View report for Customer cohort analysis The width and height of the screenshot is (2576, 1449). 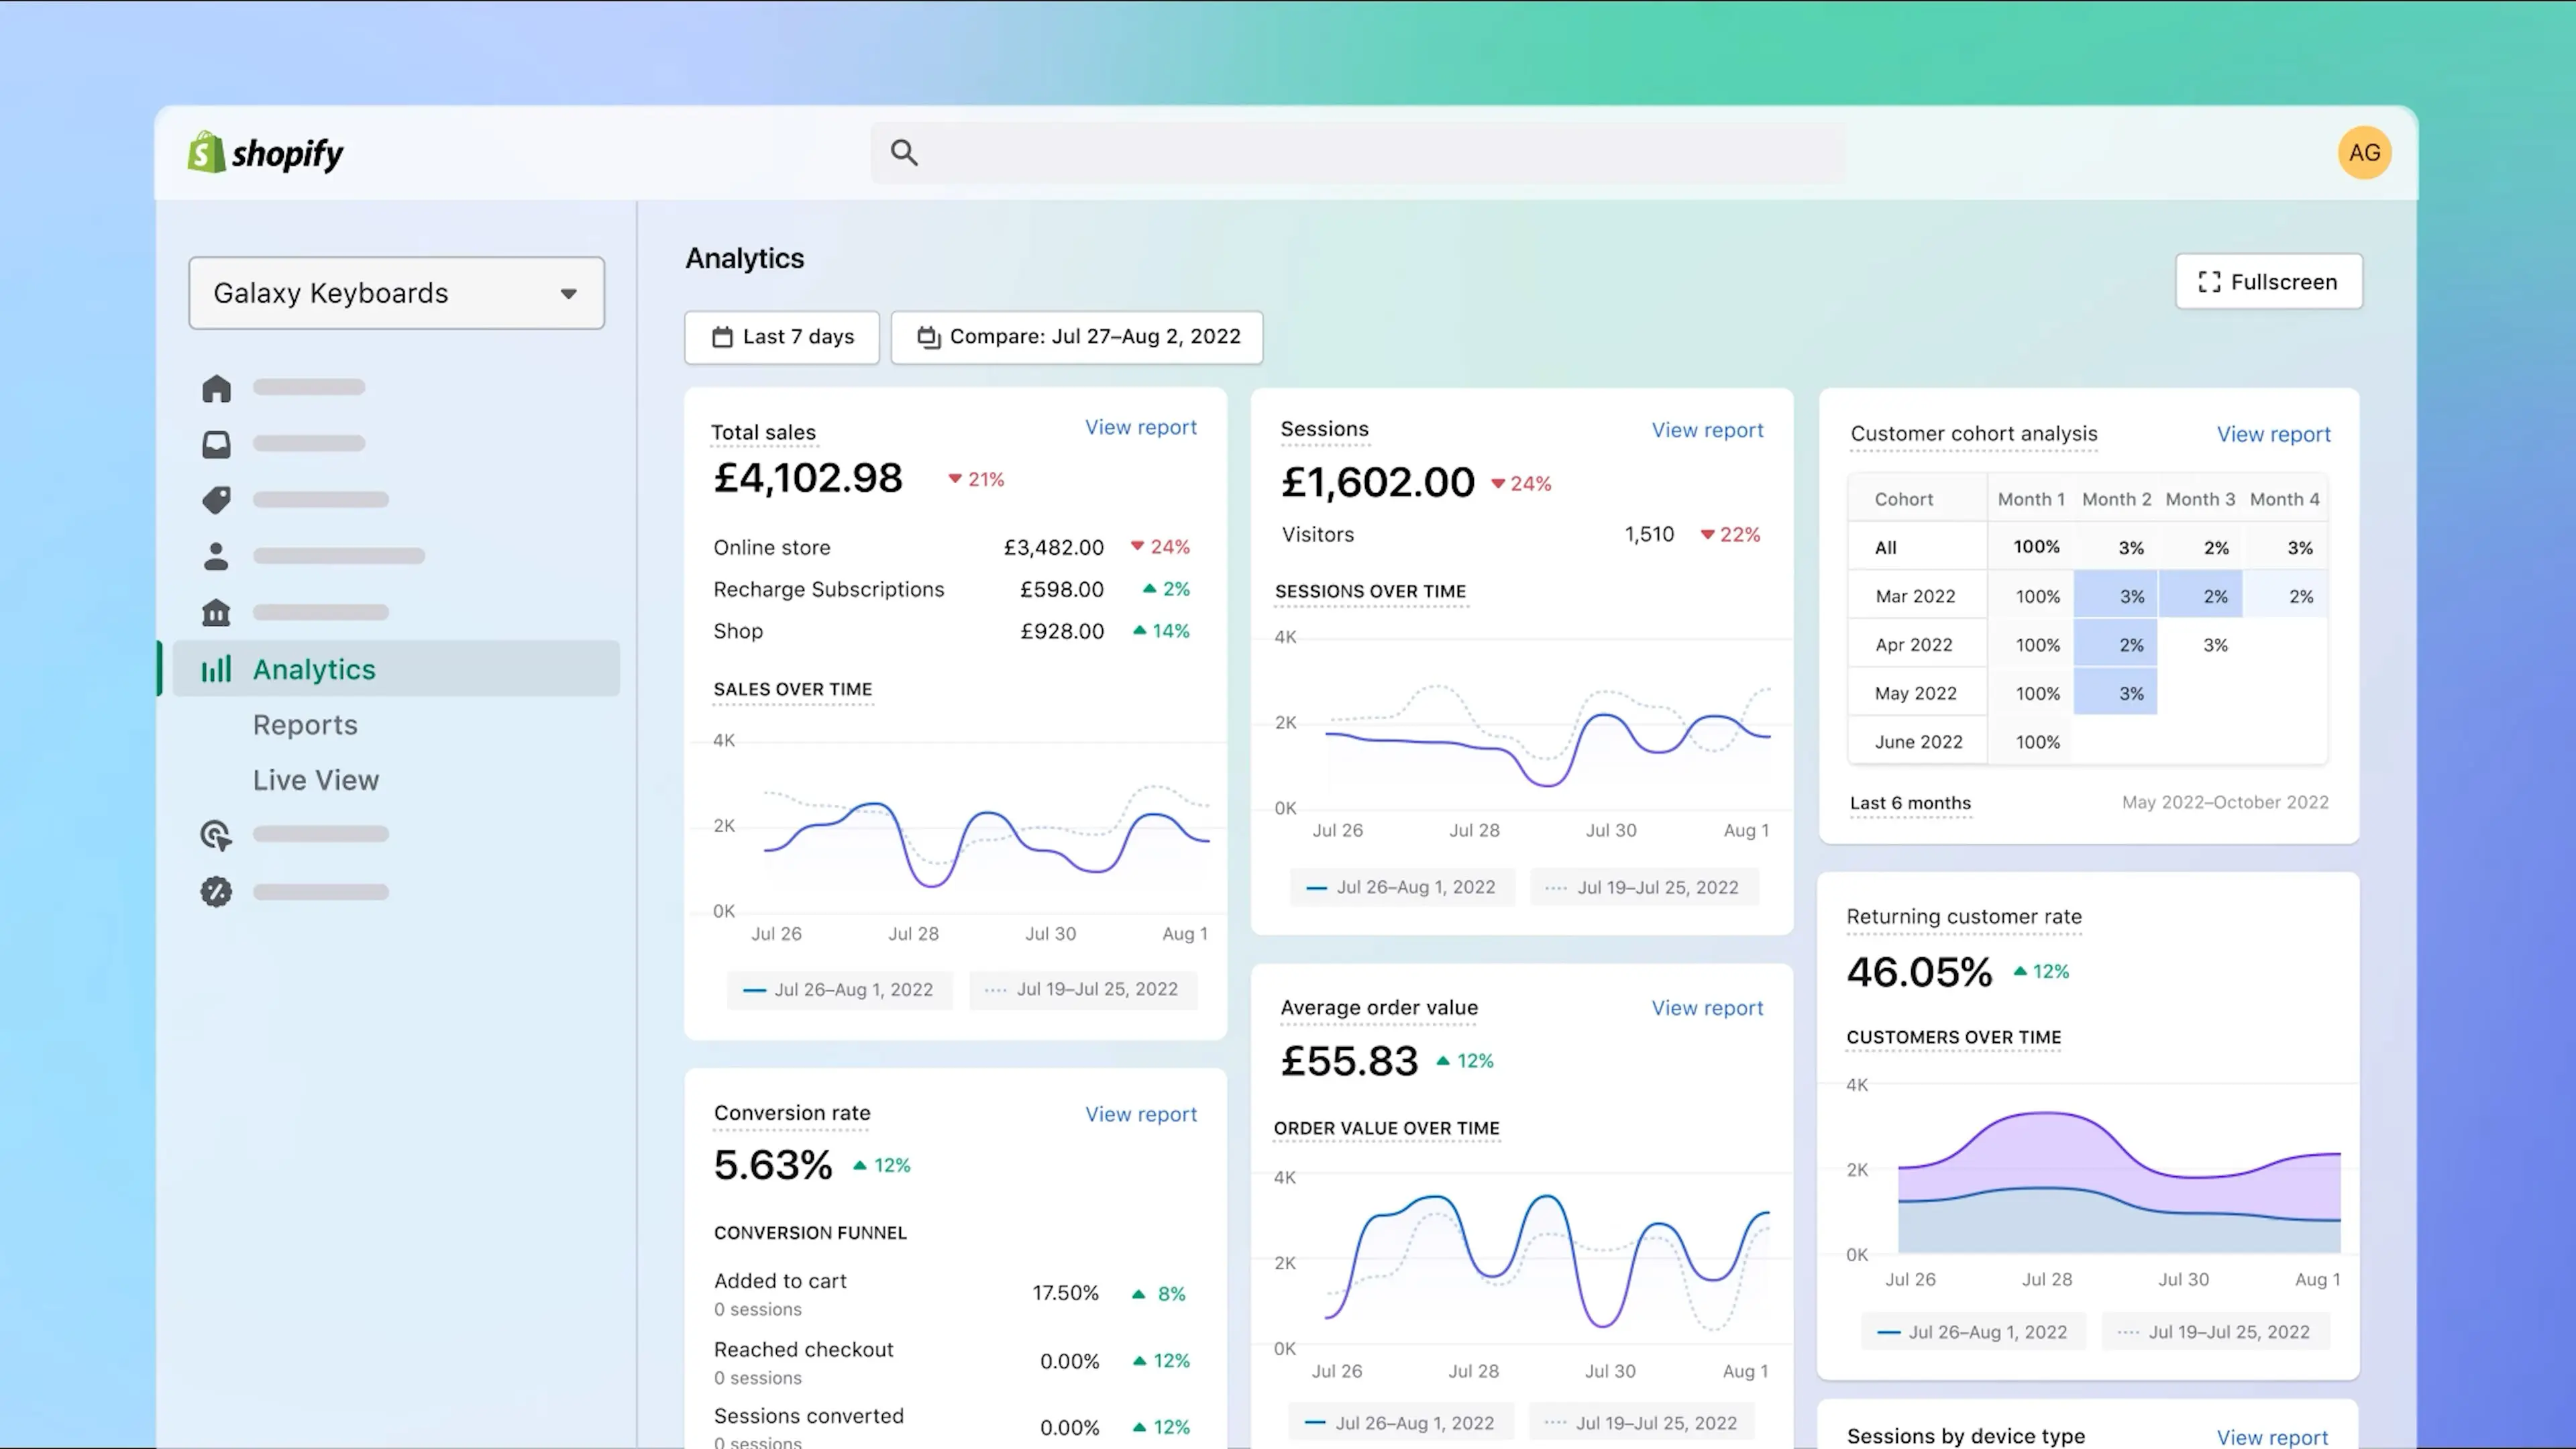tap(2273, 434)
